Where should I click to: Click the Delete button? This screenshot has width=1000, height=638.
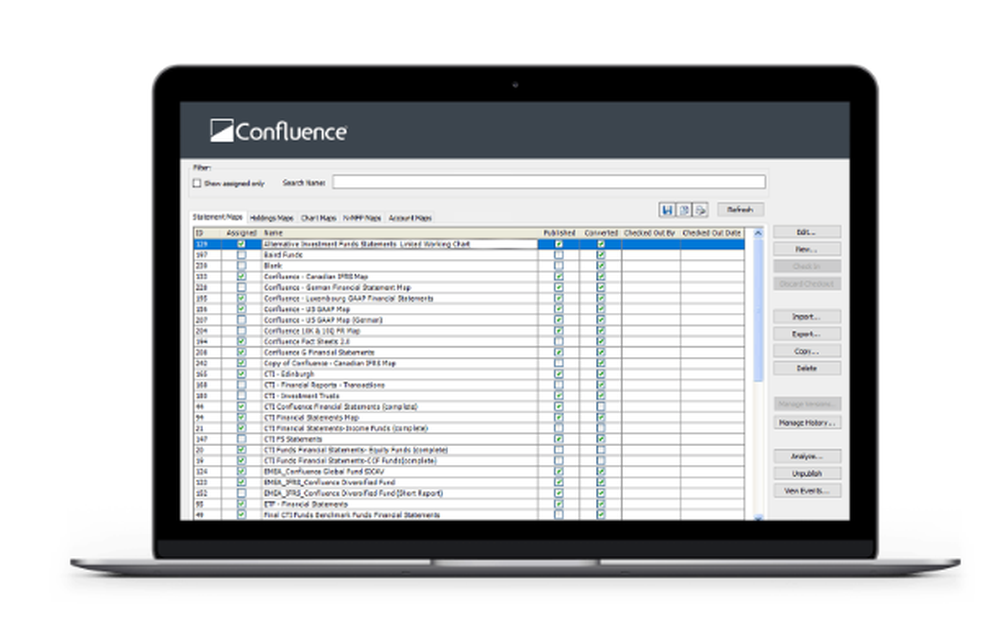pyautogui.click(x=807, y=369)
